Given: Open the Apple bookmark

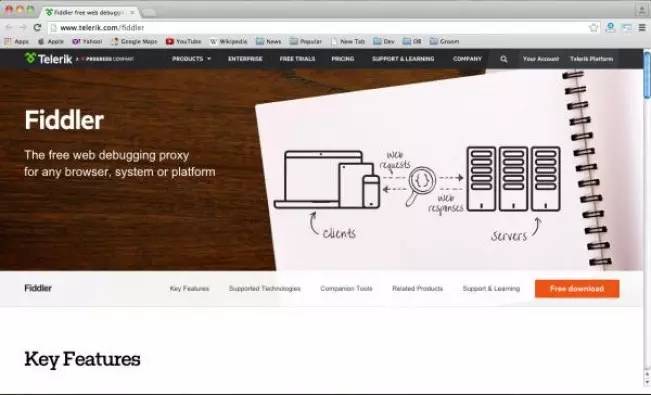Looking at the screenshot, I should tap(51, 42).
